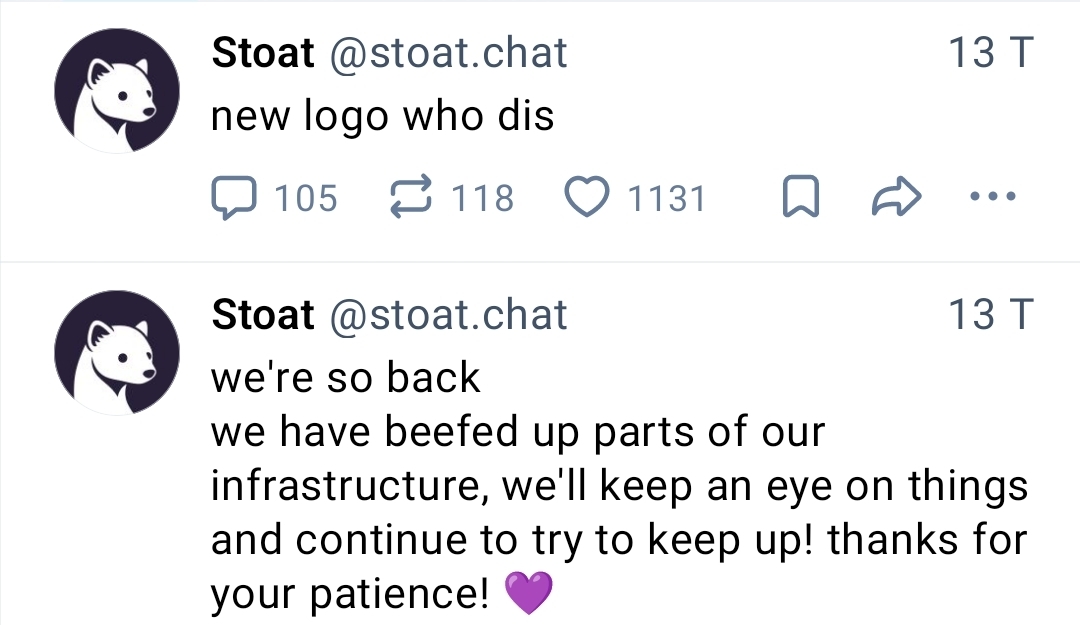Open Stoat avatar on the logo post

pos(117,92)
